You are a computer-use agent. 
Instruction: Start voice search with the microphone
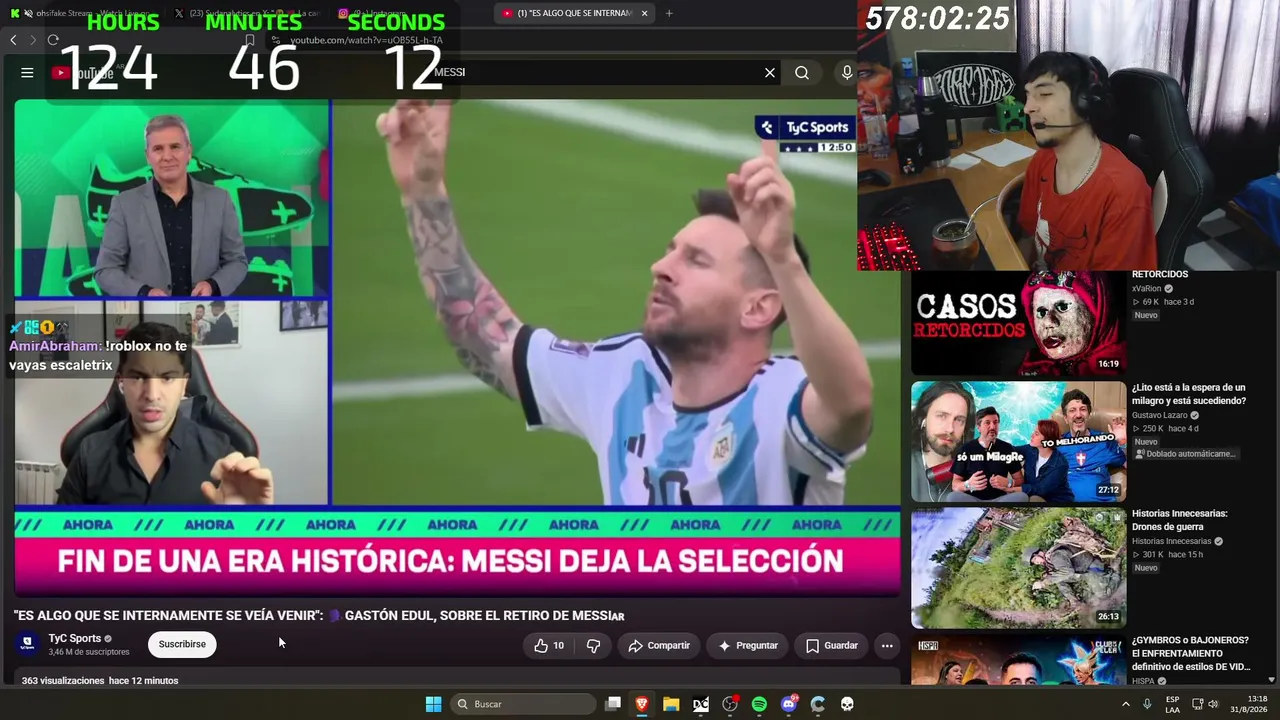point(847,72)
